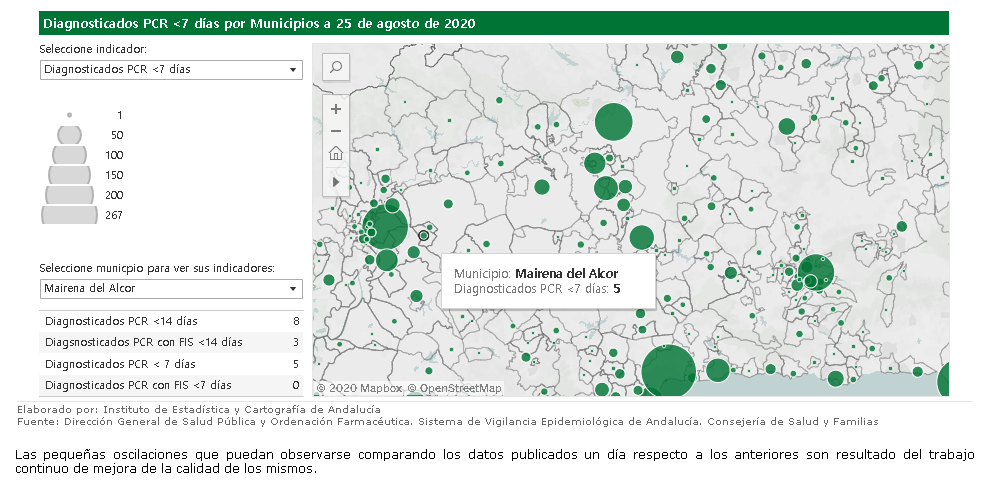Click dropdown arrow of the indicator combo box
The height and width of the screenshot is (487, 985).
coord(293,70)
